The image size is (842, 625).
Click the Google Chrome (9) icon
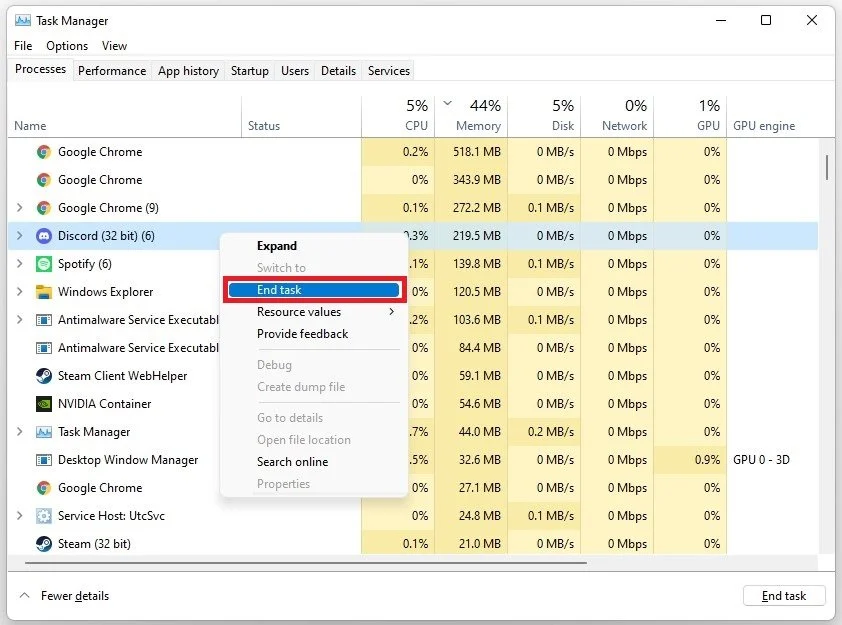coord(43,208)
